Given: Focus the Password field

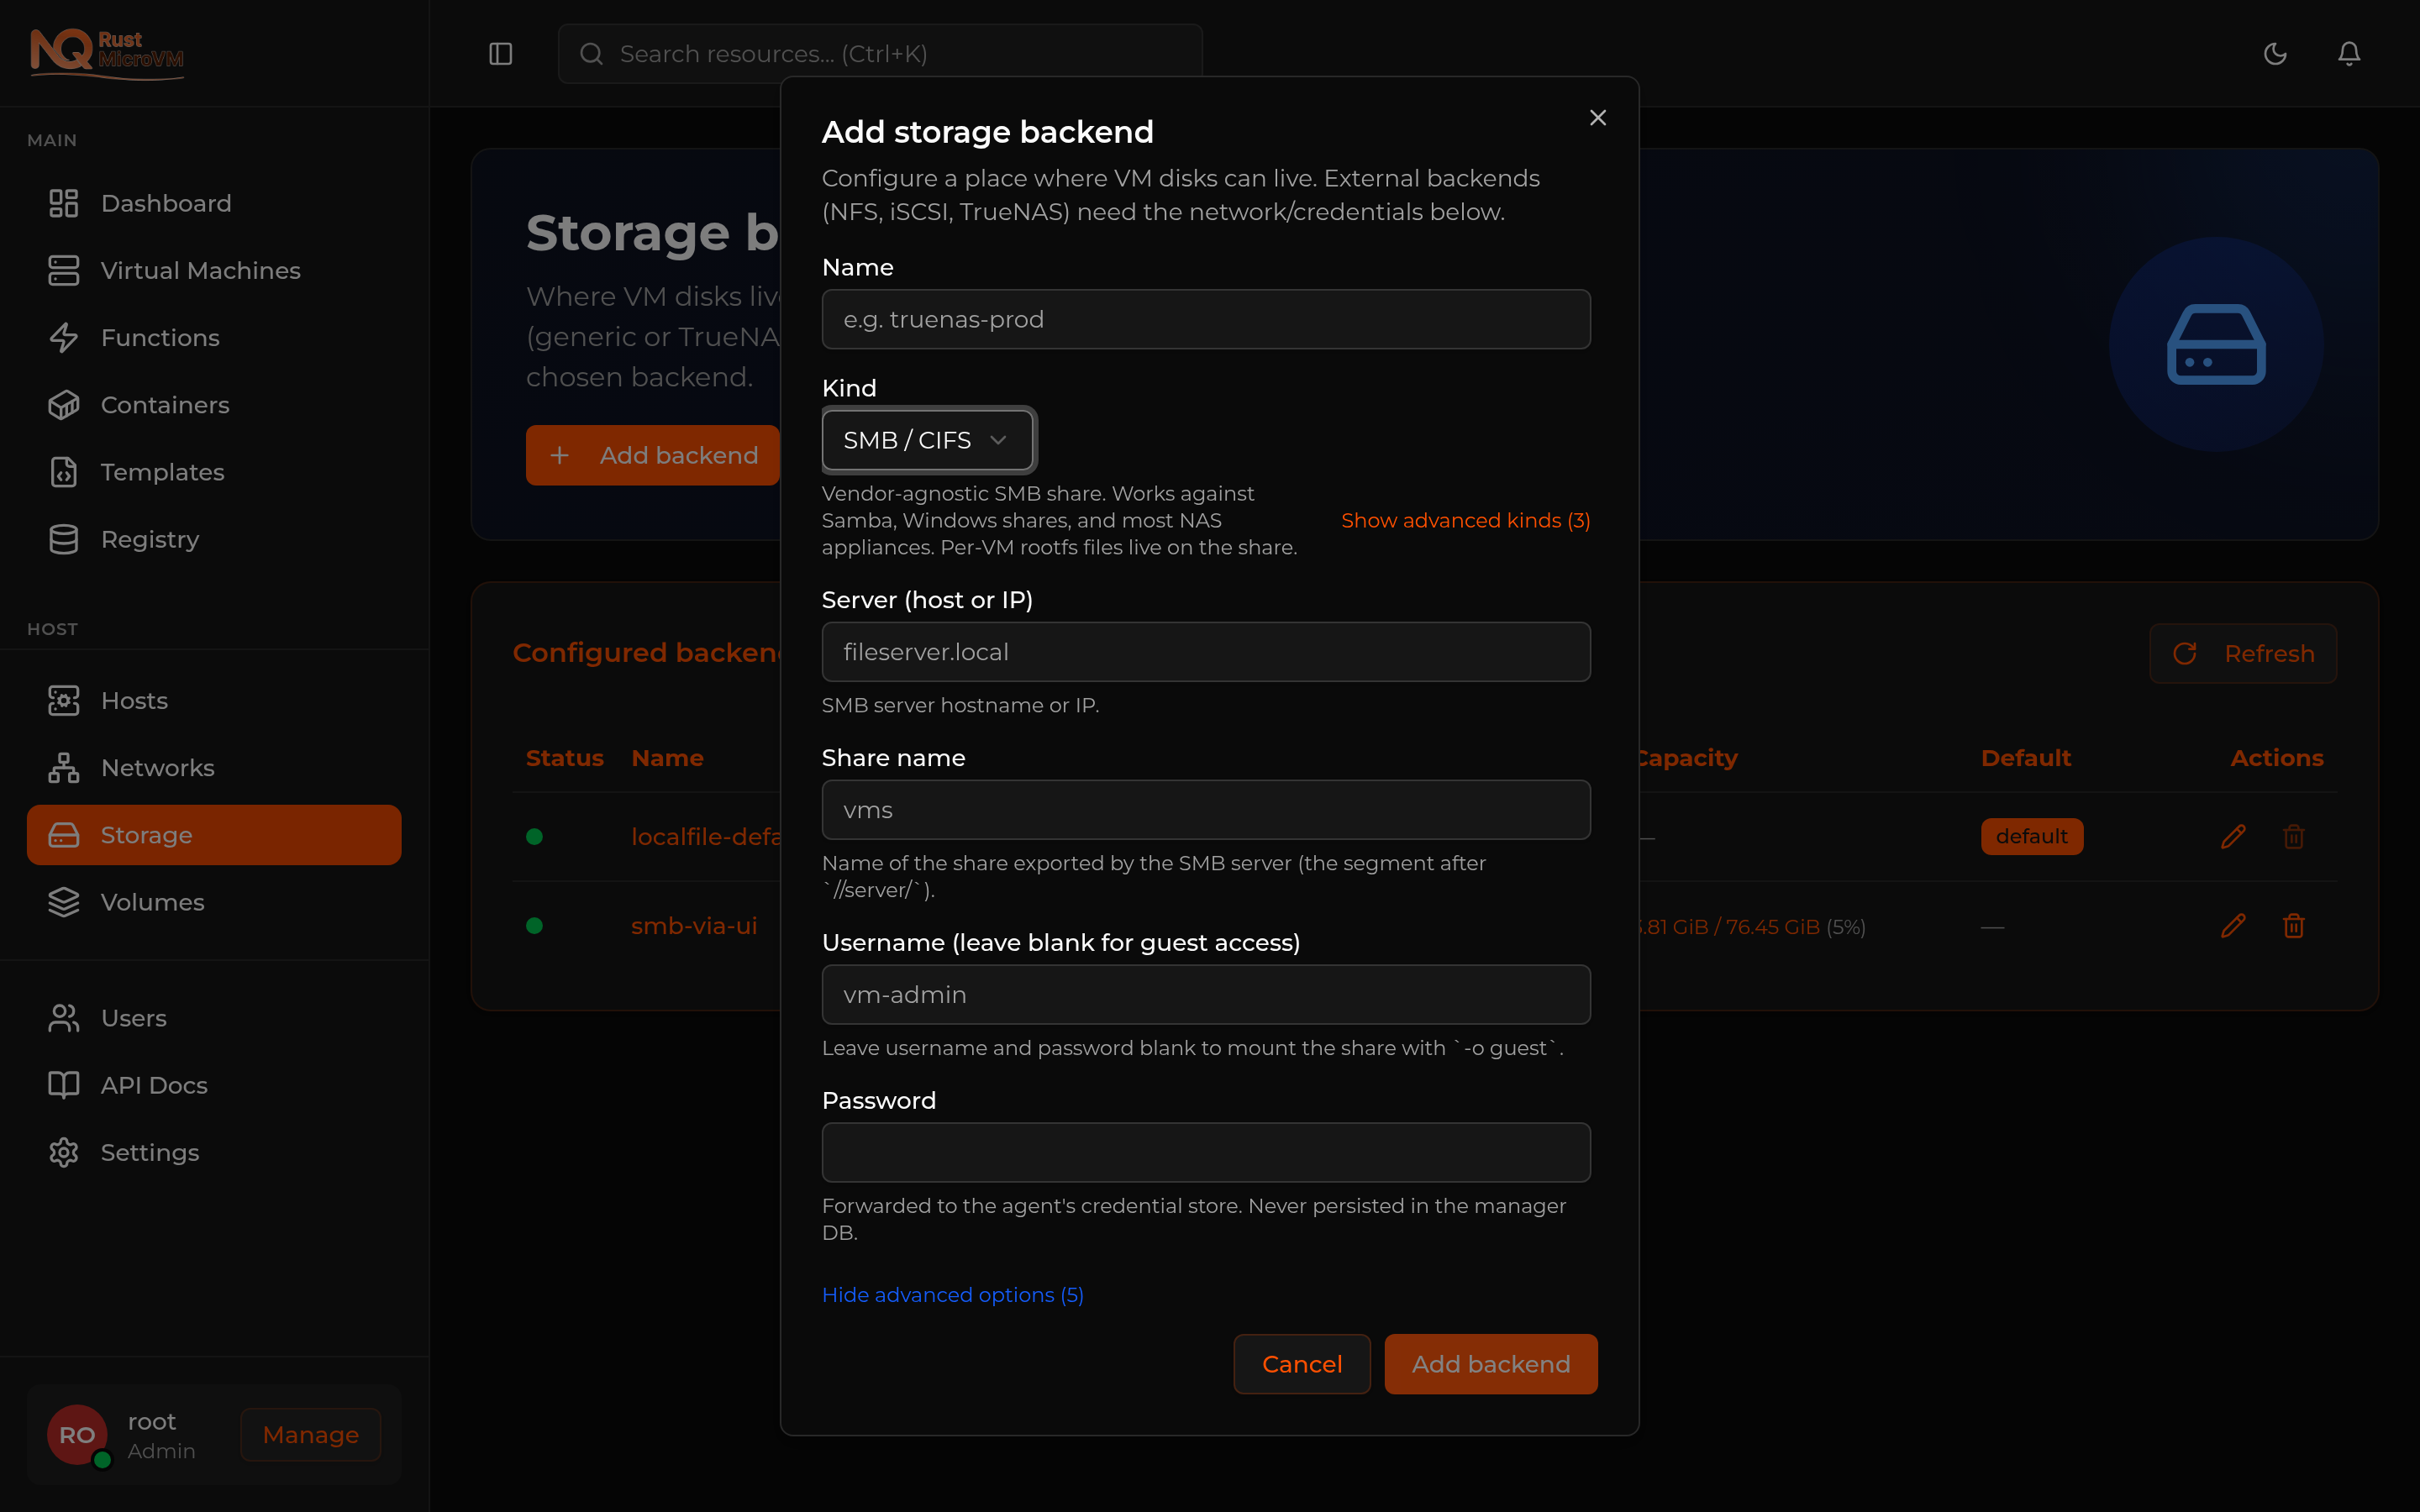Looking at the screenshot, I should 1206,1152.
